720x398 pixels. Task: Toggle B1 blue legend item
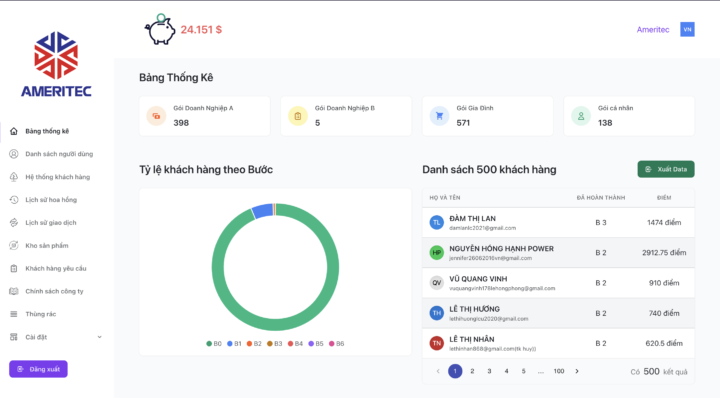(234, 344)
